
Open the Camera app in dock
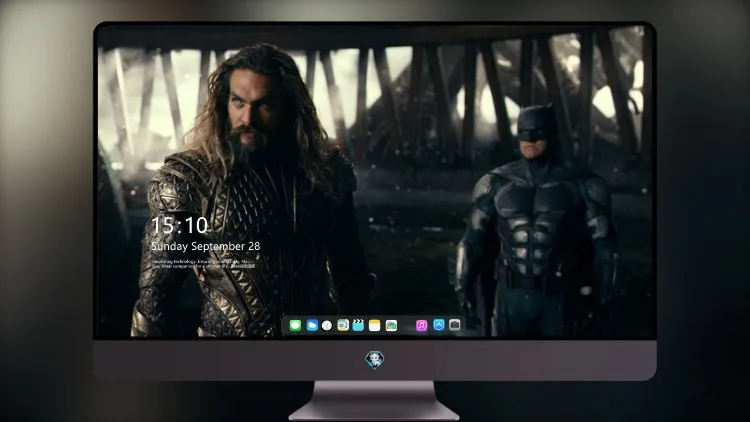455,325
